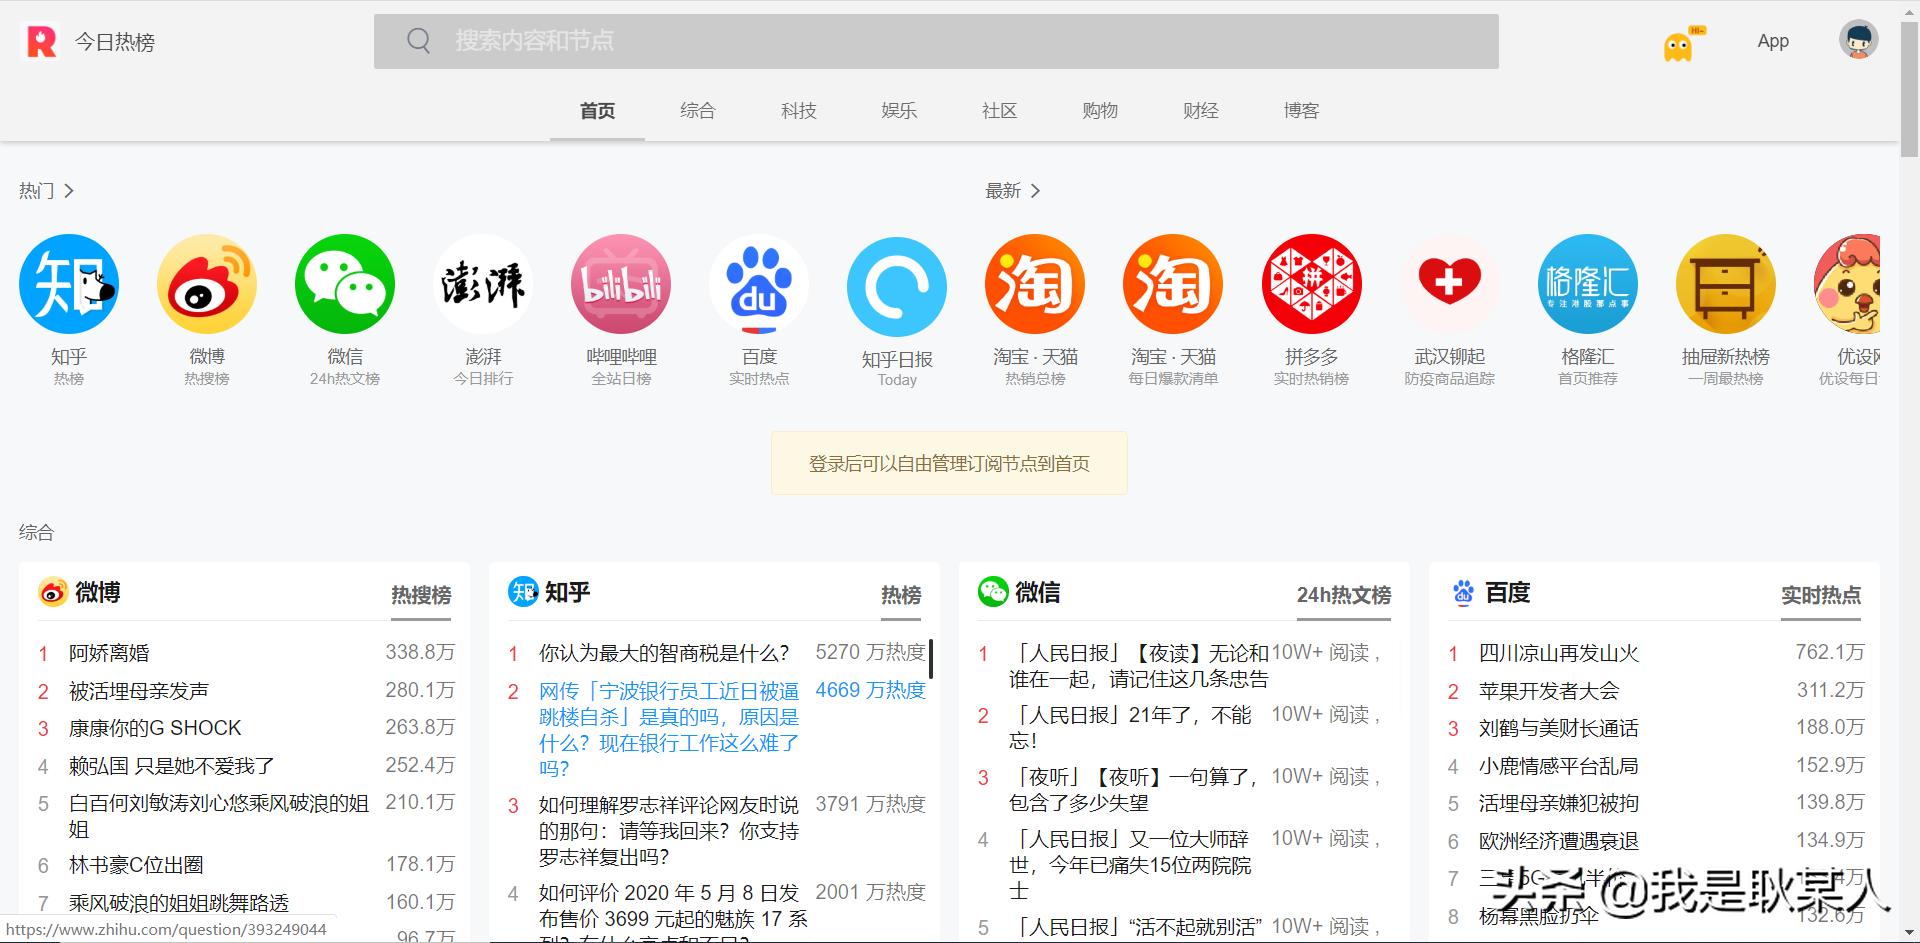
Task: Open the 哔哩哔哩 全站日榜 node icon
Action: [x=621, y=284]
